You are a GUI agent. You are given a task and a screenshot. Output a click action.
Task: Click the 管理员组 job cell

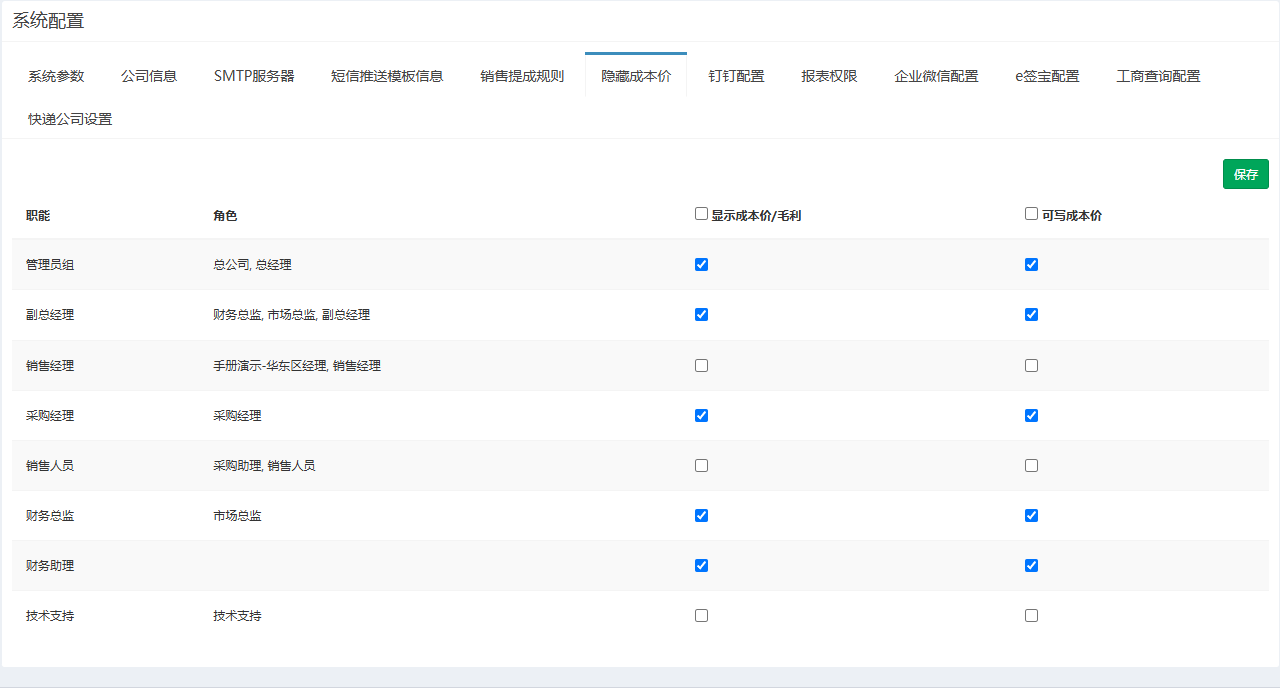coord(50,265)
